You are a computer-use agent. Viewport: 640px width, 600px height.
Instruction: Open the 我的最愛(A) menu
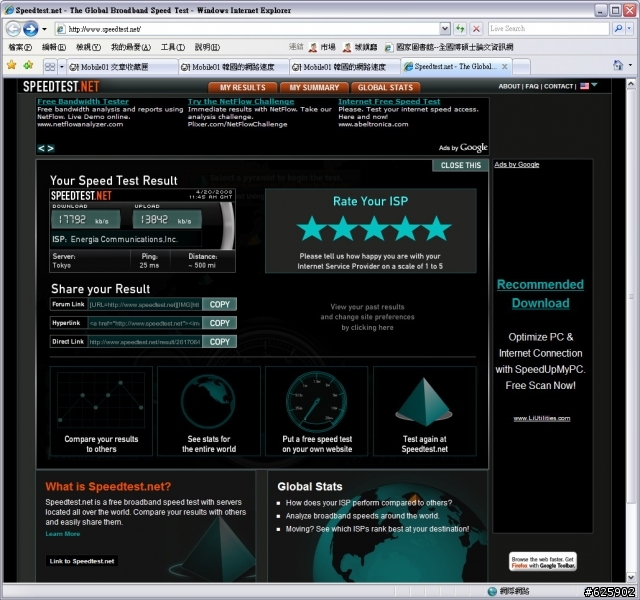[x=131, y=47]
